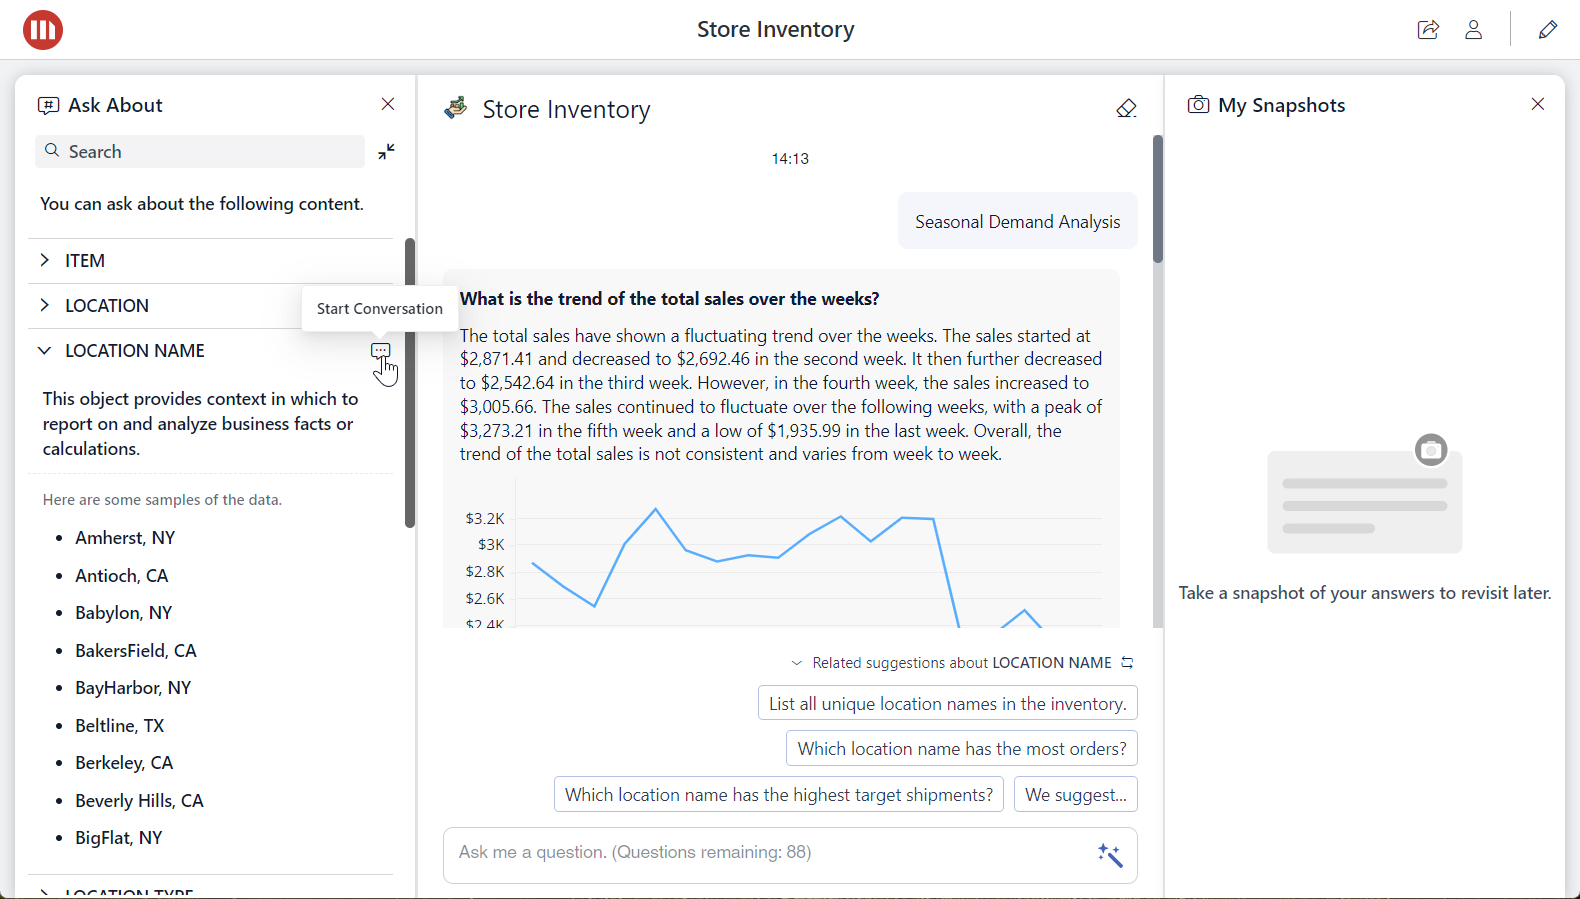Refresh the related suggestions
Viewport: 1580px width, 899px height.
click(x=1128, y=663)
